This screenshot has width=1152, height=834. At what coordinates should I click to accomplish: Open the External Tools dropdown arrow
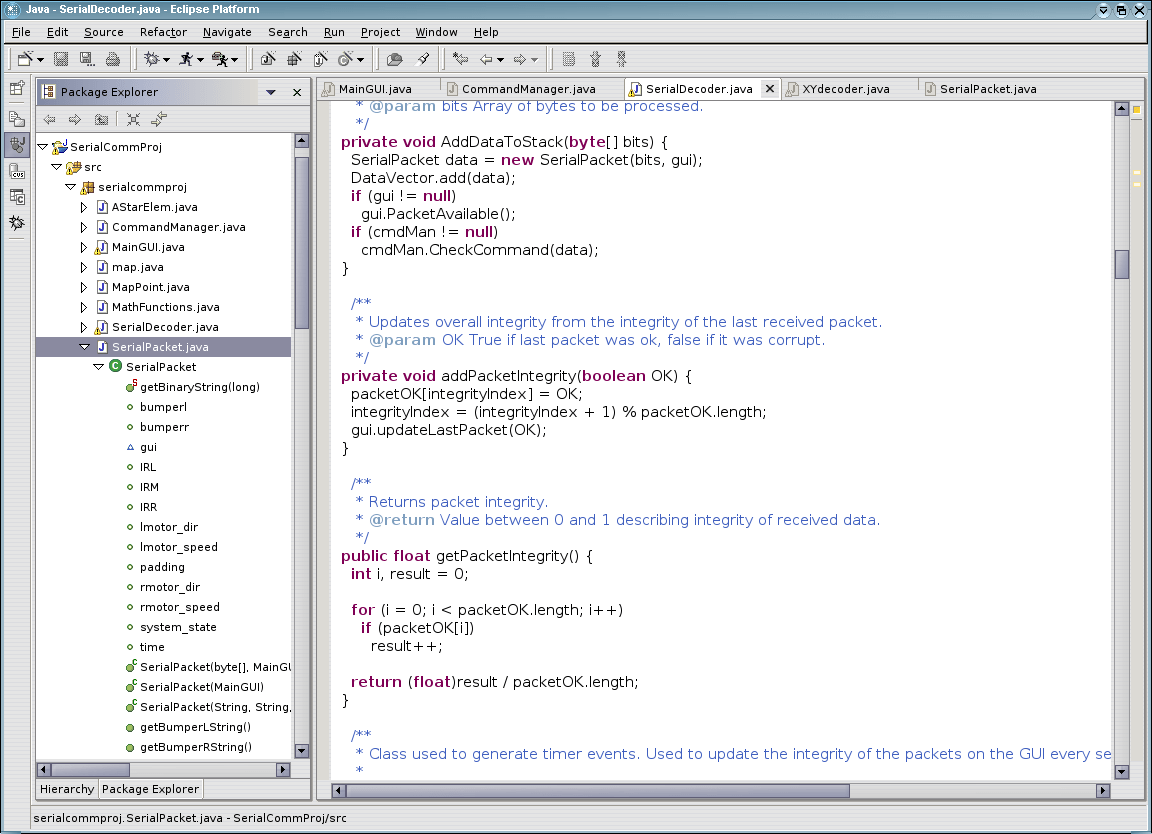(234, 60)
